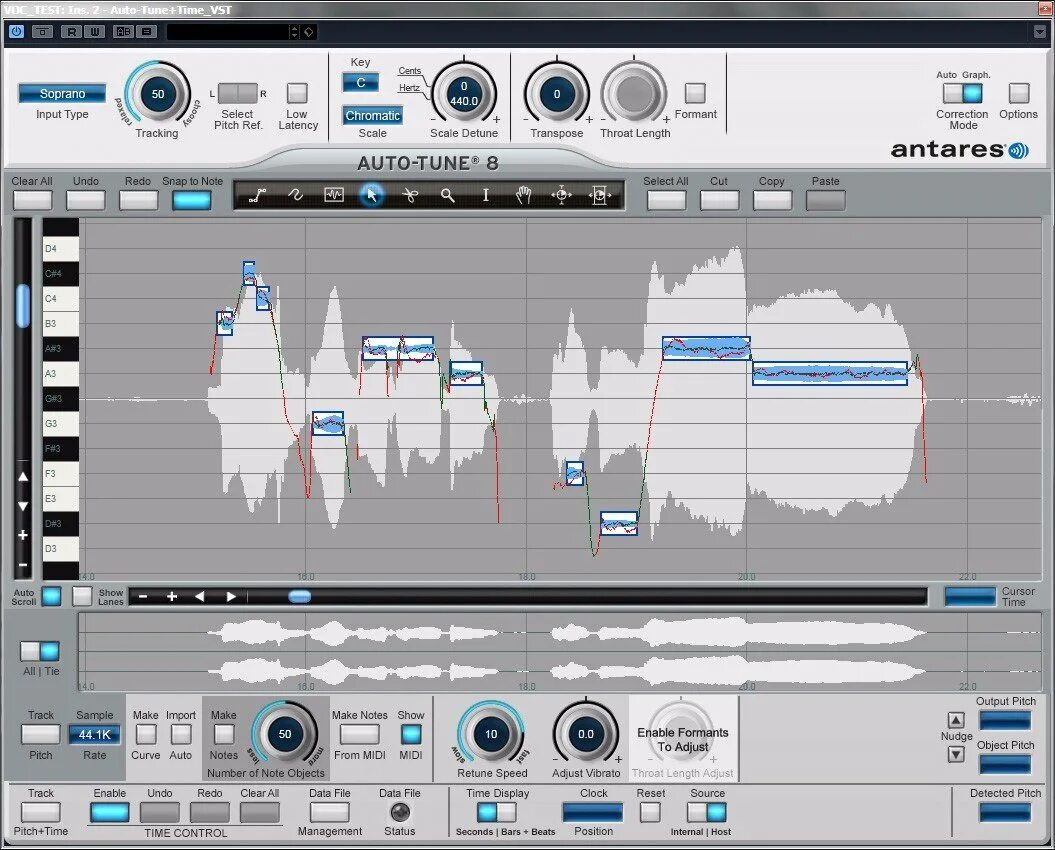Viewport: 1055px width, 850px height.
Task: Click the horizontal timeline scroll thumb
Action: point(299,596)
